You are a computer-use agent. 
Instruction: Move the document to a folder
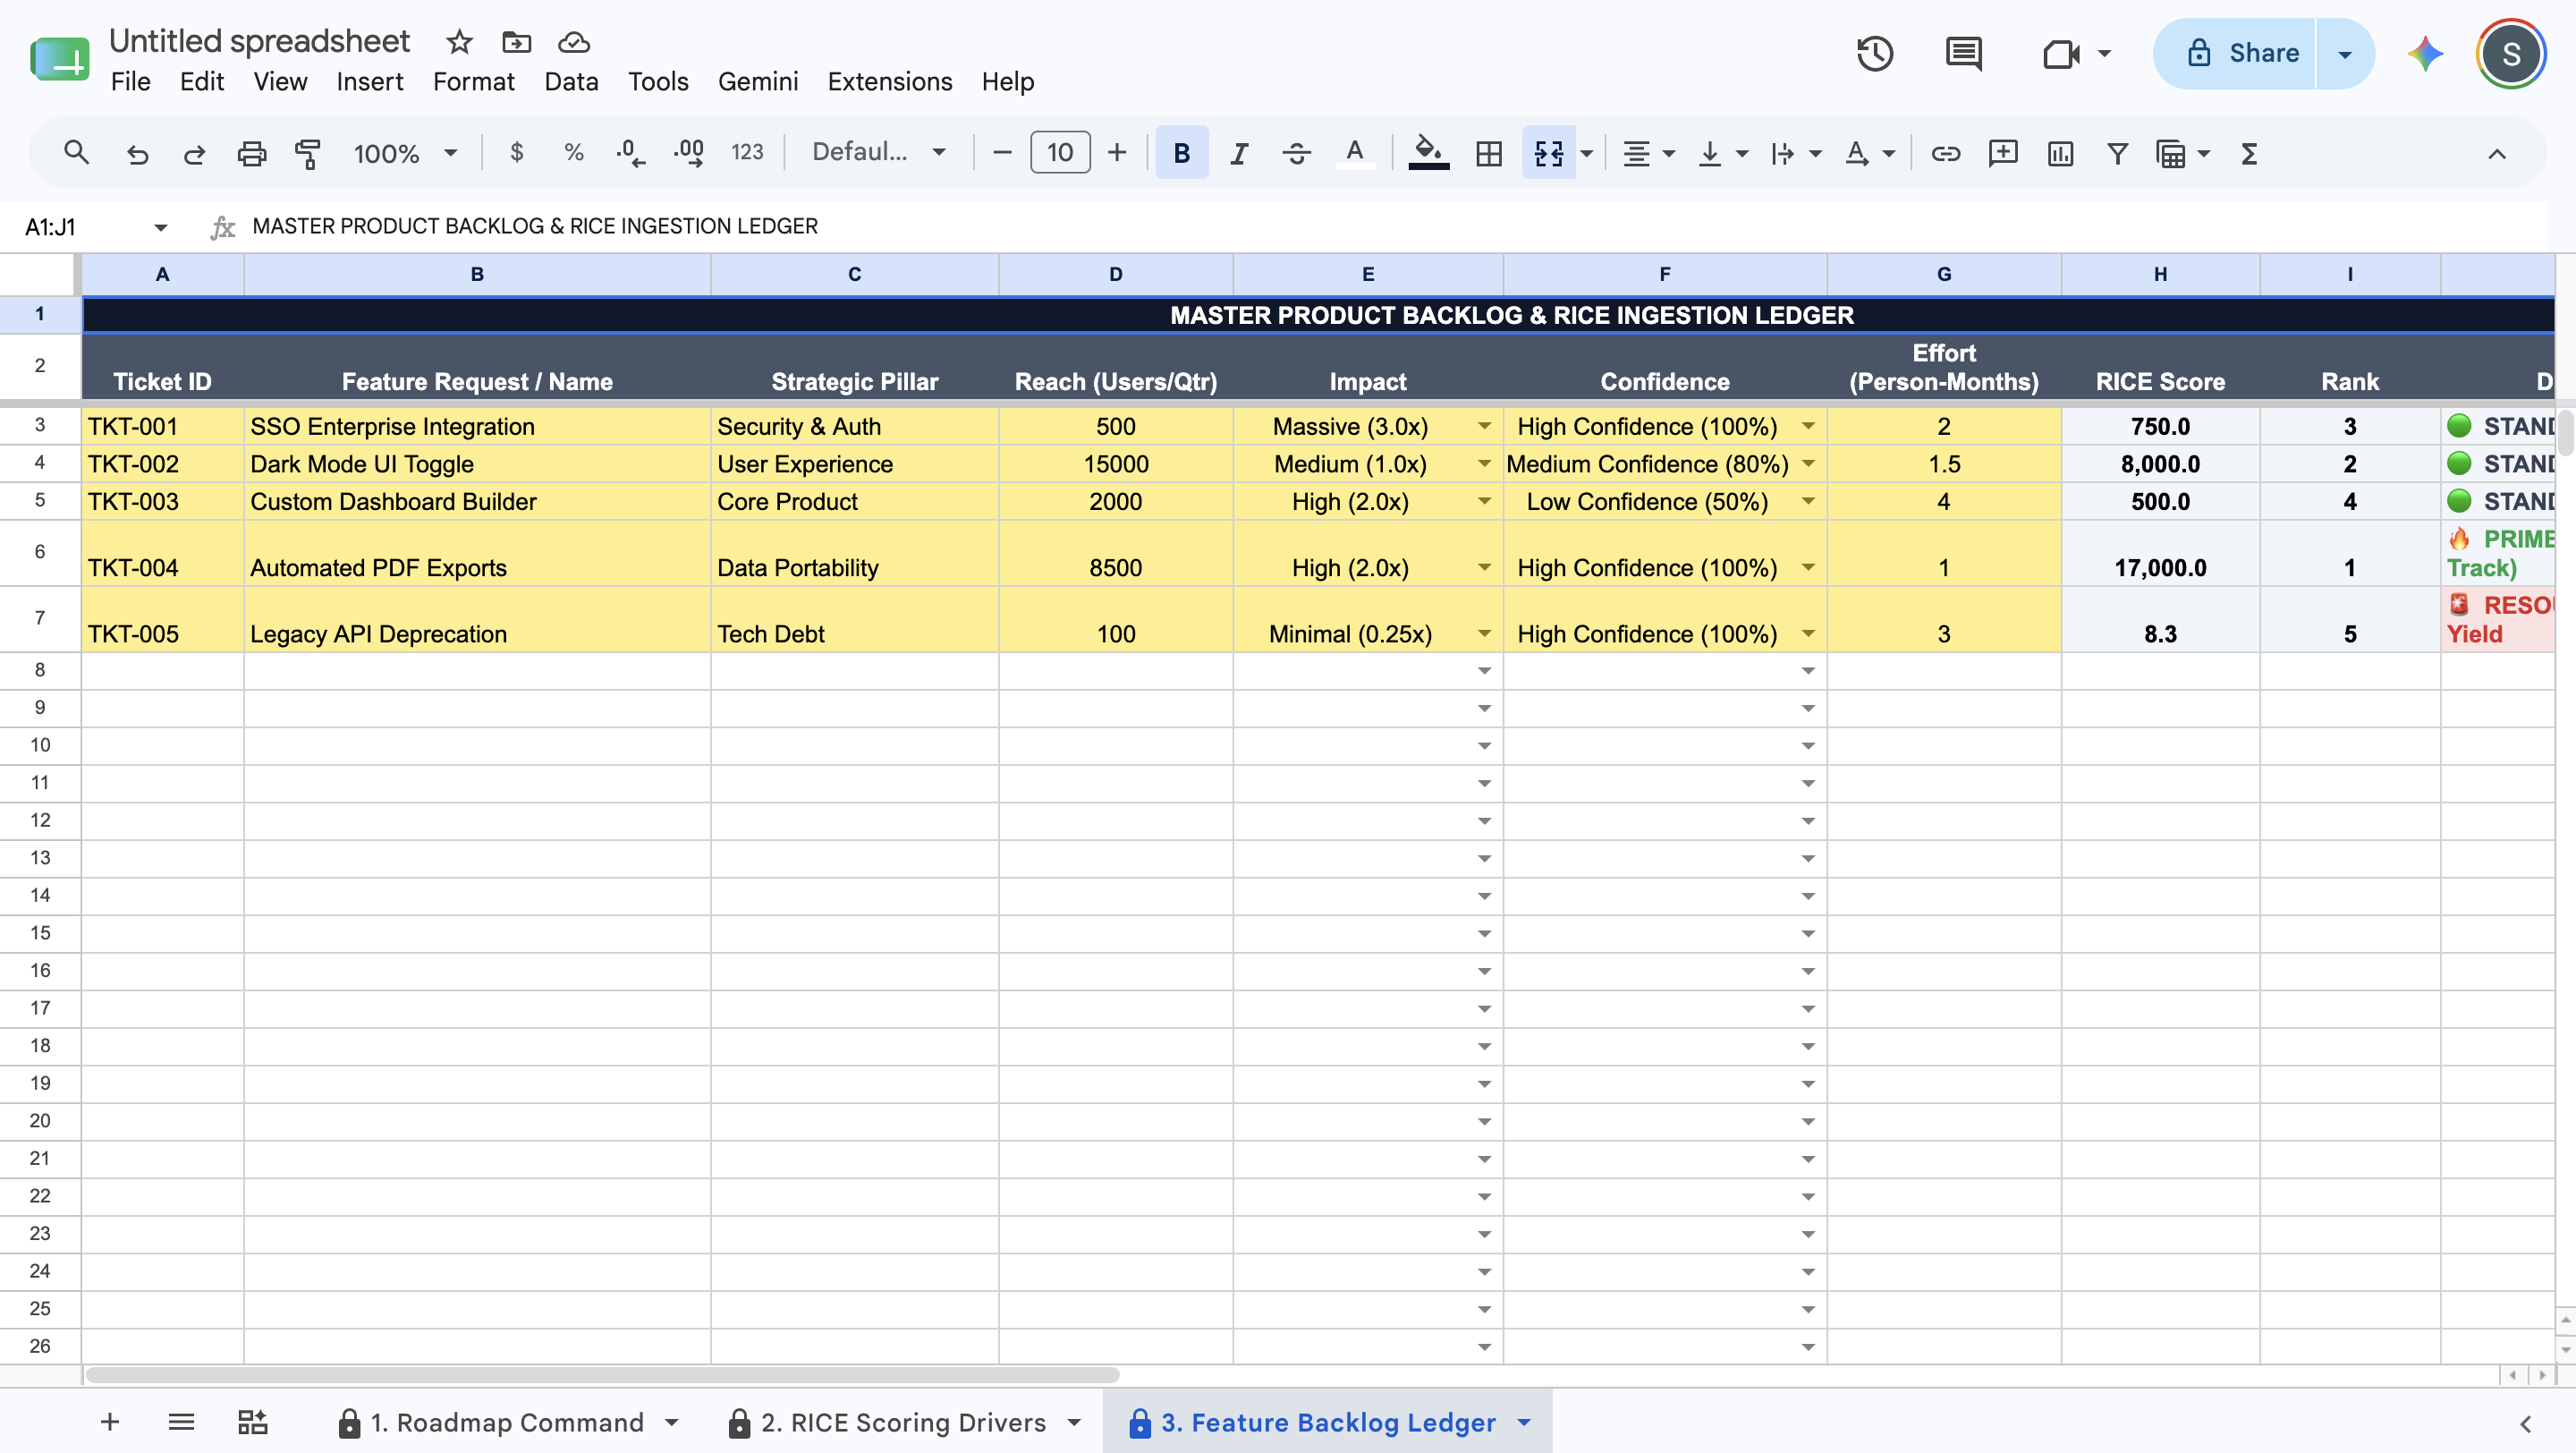click(516, 41)
